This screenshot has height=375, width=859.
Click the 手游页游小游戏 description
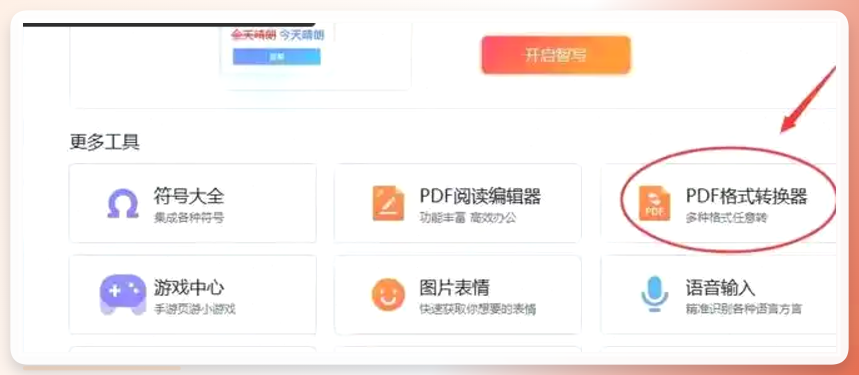pos(194,309)
